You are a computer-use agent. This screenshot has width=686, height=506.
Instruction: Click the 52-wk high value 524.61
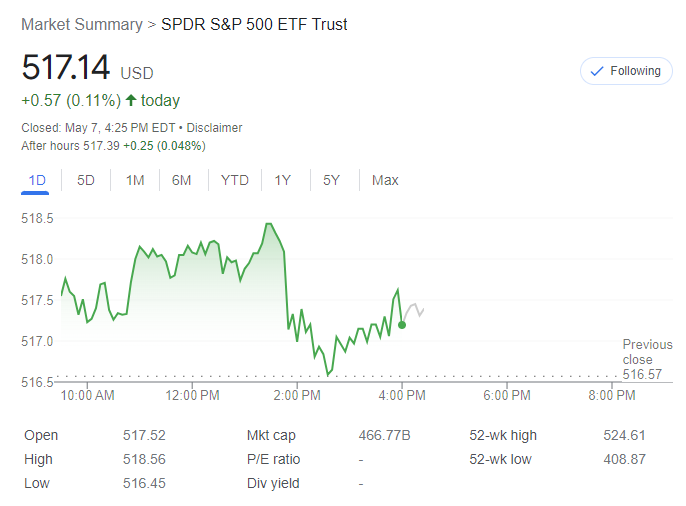pos(625,435)
